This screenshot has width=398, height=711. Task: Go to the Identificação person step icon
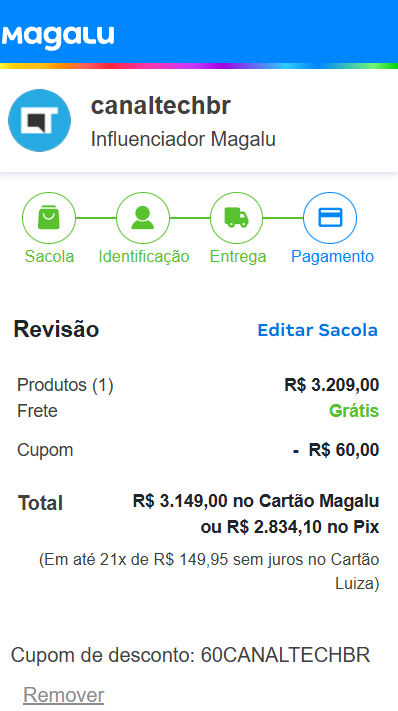[x=143, y=218]
